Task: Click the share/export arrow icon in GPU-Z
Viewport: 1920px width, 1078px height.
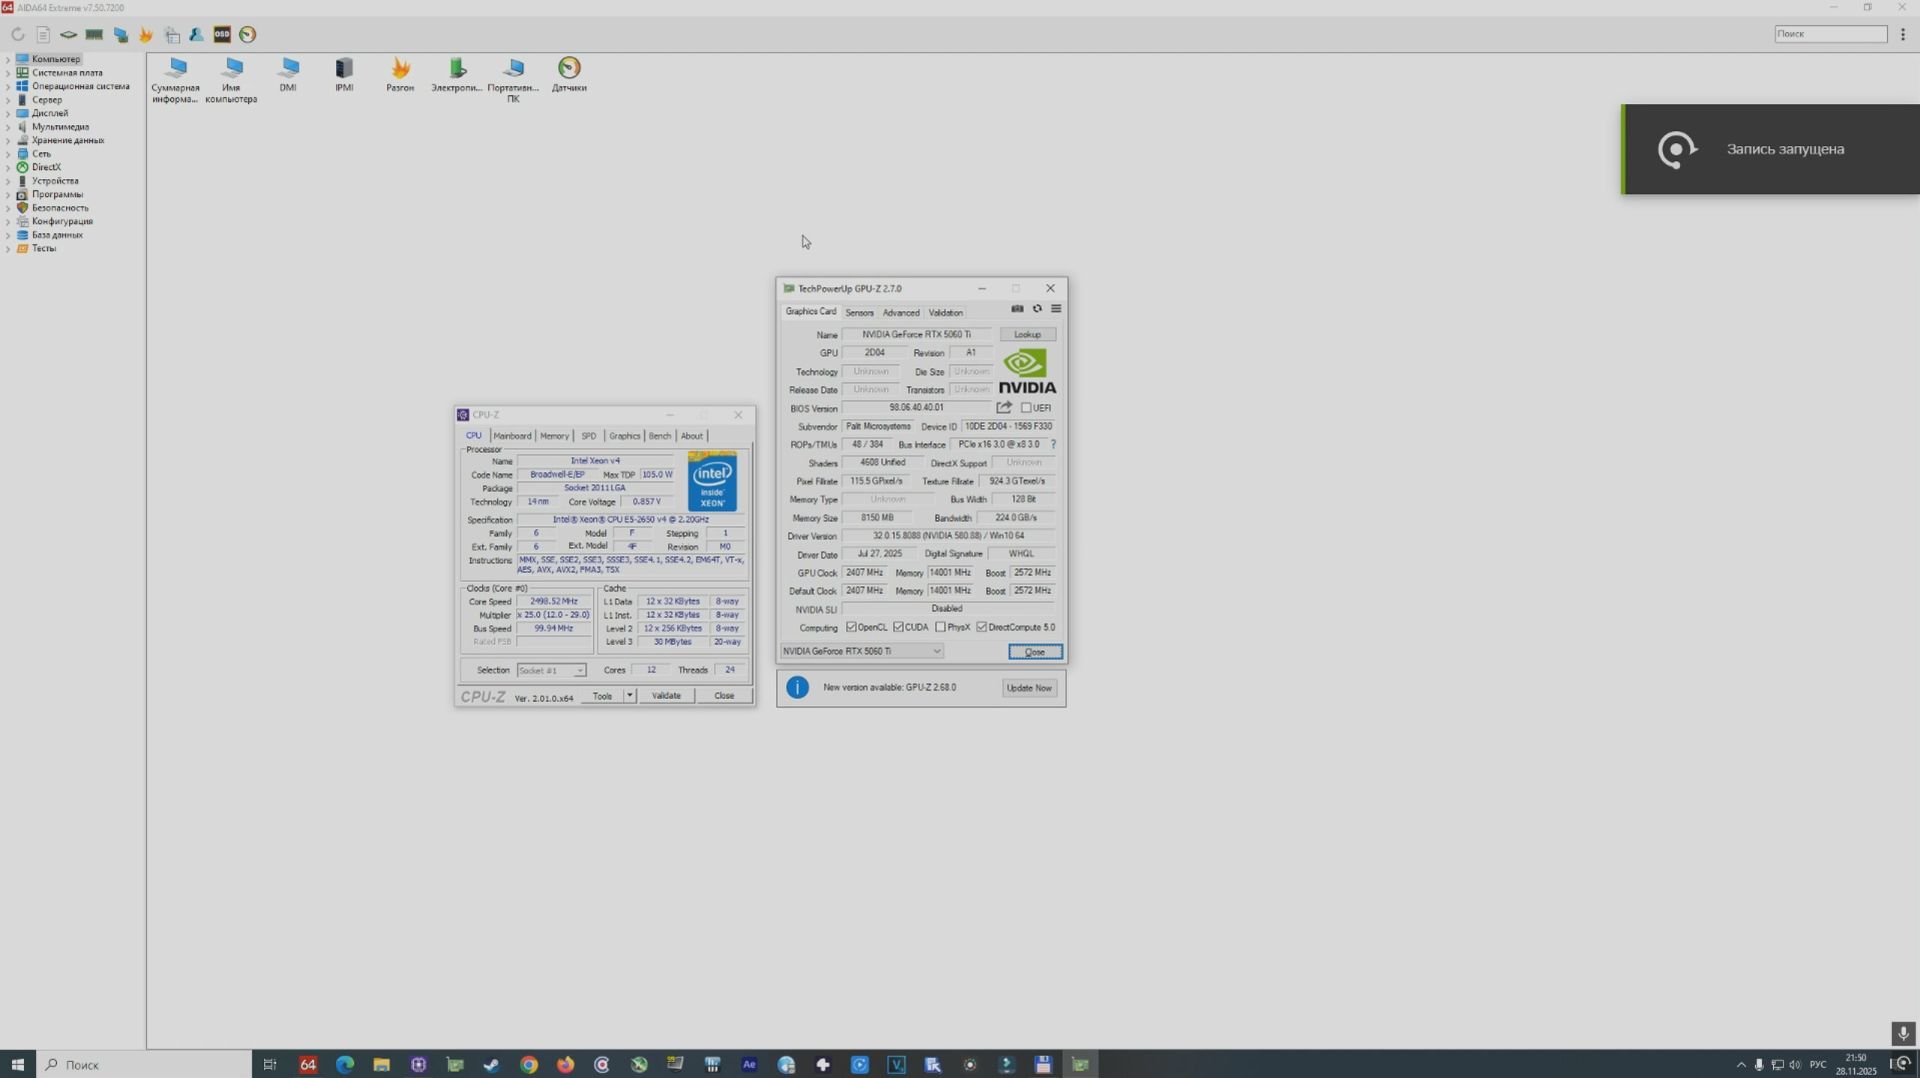Action: click(1003, 407)
